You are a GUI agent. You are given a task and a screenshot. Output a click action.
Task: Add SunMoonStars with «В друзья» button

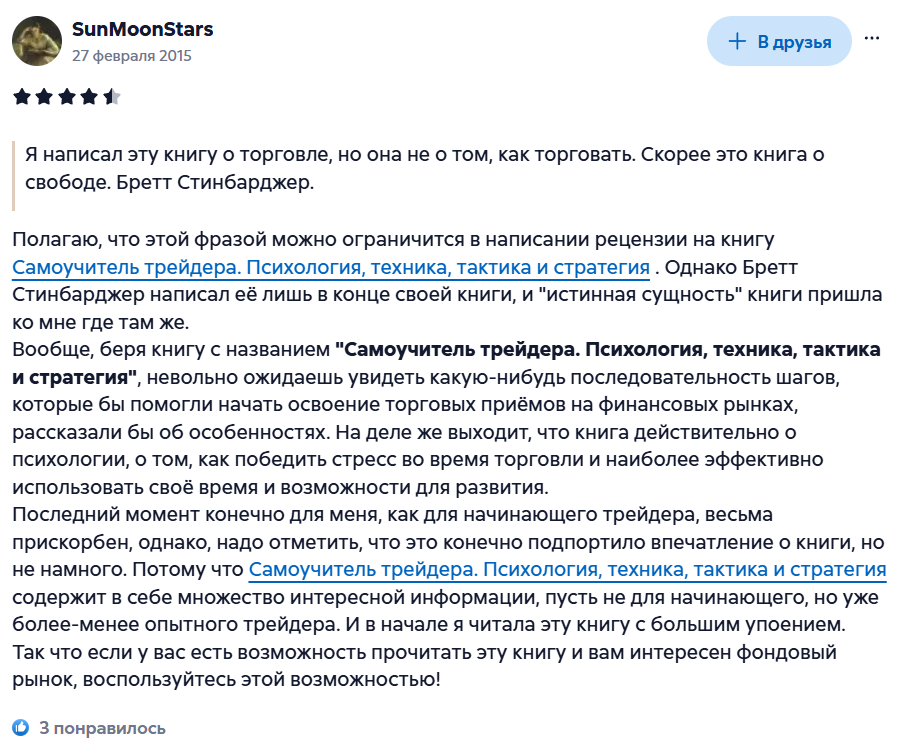[779, 41]
